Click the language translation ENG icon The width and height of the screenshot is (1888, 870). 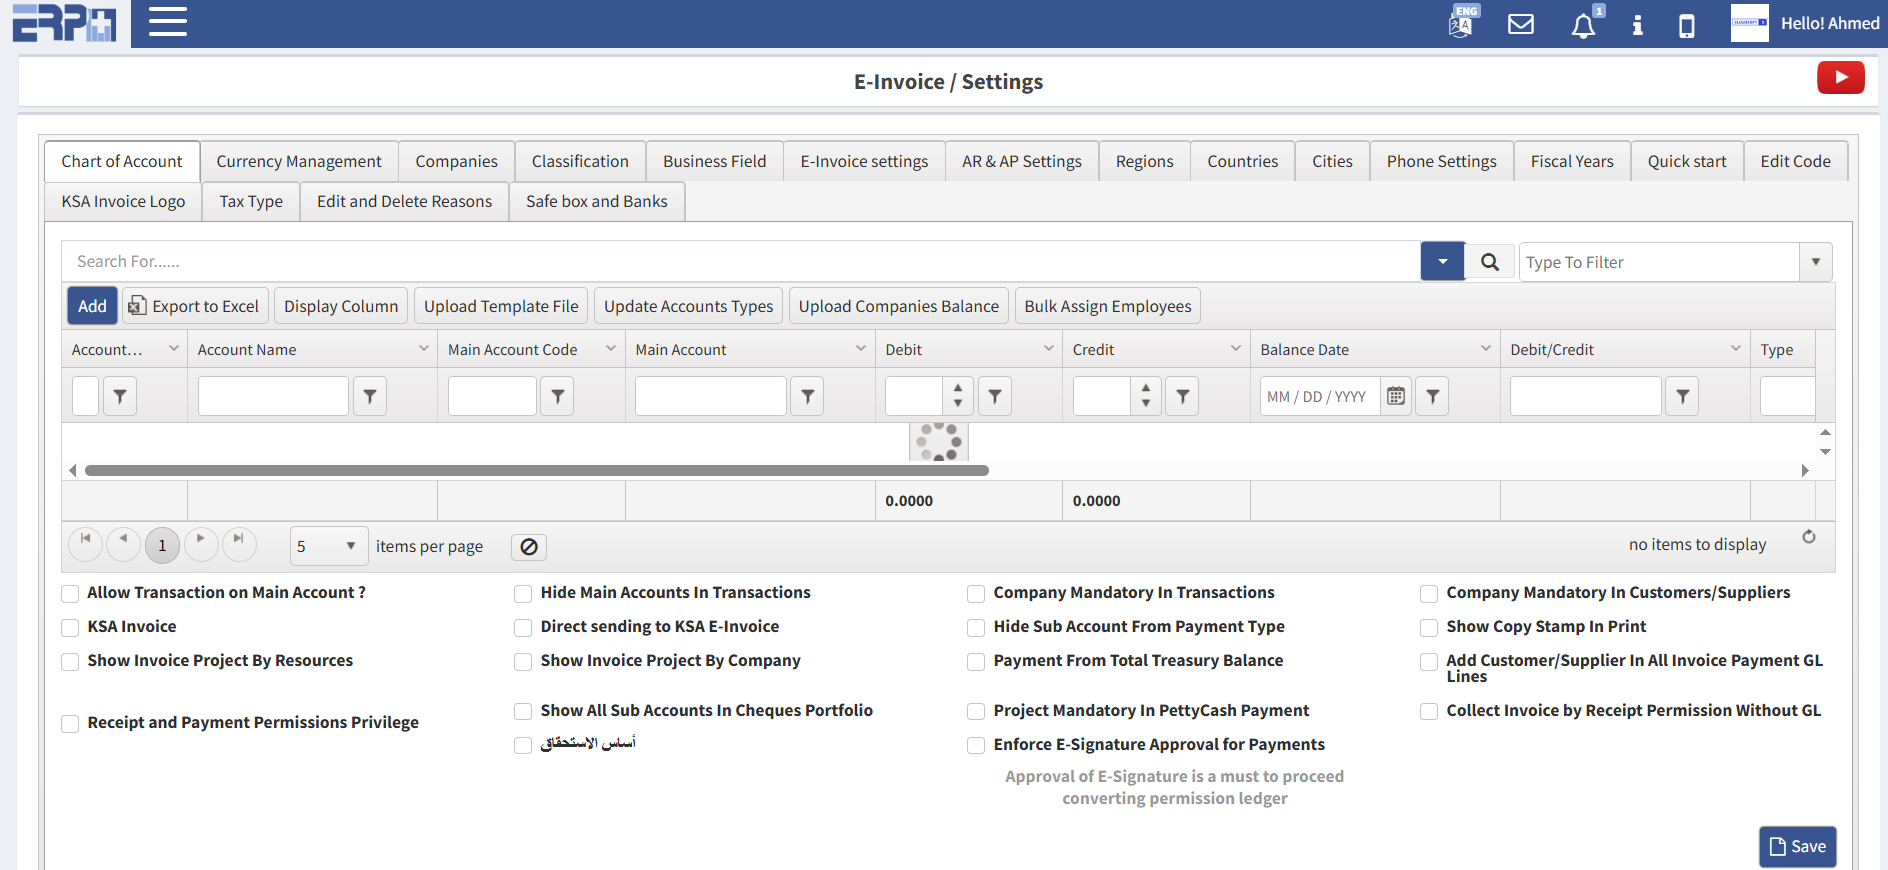click(1461, 23)
